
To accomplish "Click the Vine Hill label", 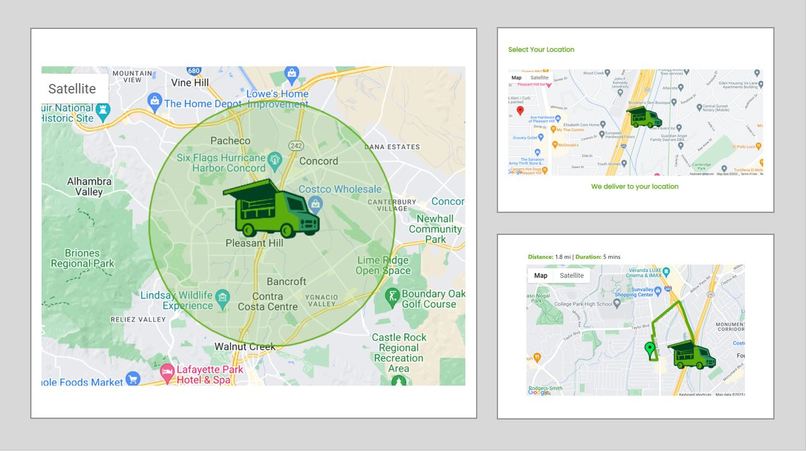I will pyautogui.click(x=190, y=83).
